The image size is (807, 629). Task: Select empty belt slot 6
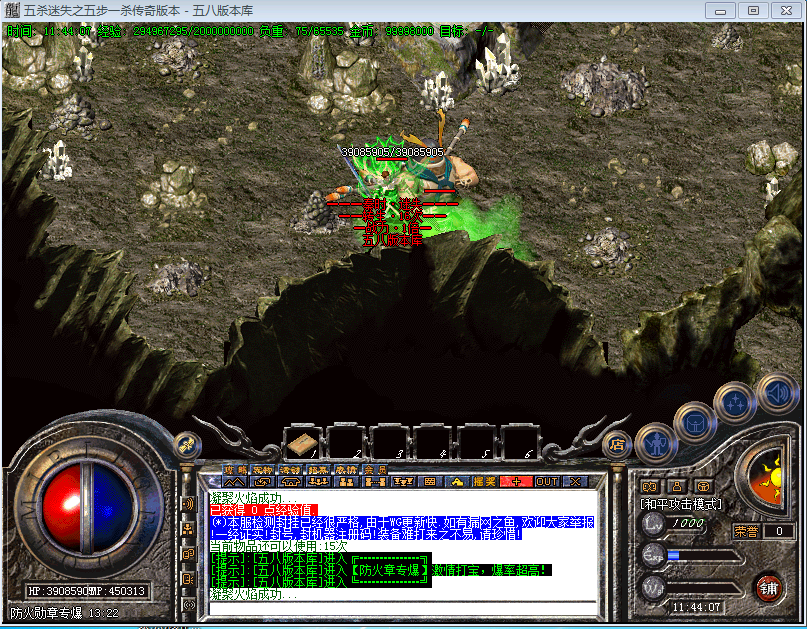pyautogui.click(x=519, y=442)
